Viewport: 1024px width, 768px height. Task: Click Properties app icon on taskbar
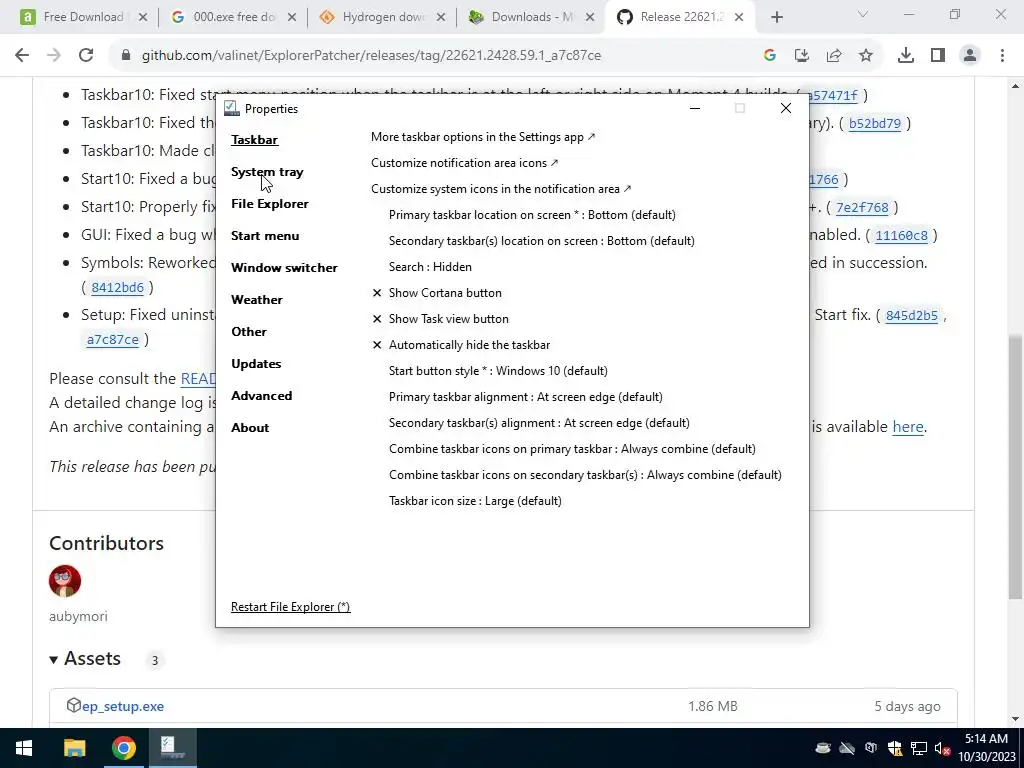pos(173,748)
